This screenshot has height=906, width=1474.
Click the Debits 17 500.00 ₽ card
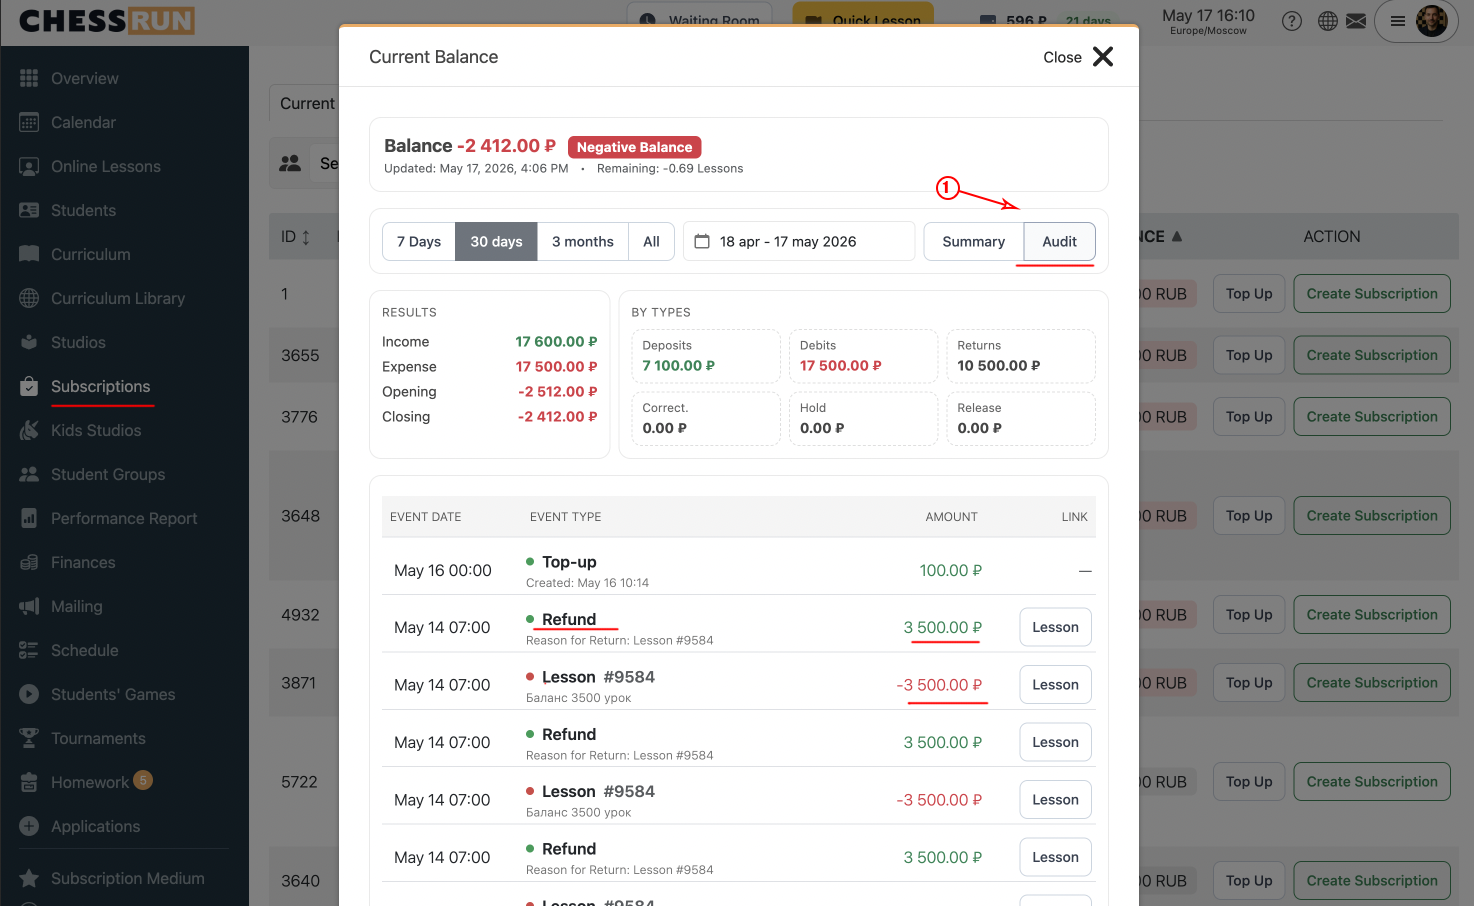863,356
